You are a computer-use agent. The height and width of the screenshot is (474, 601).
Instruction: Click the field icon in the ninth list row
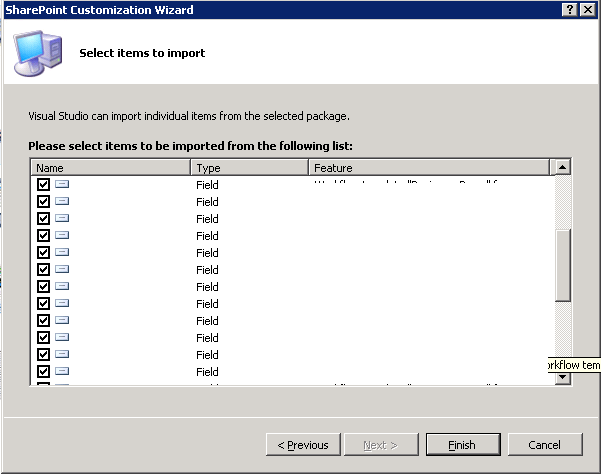62,320
